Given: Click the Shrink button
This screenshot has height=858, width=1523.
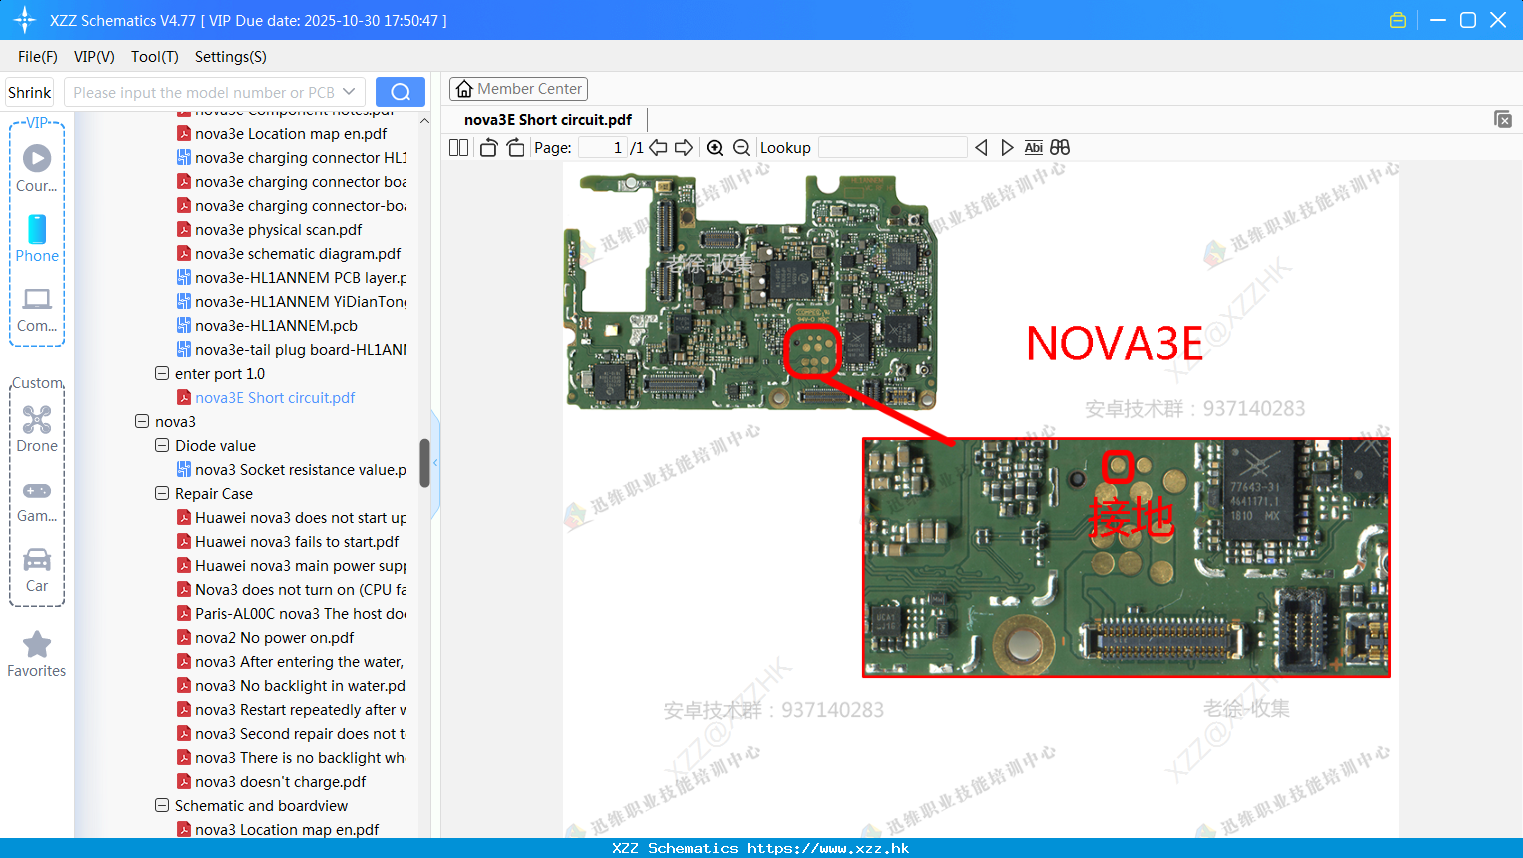Looking at the screenshot, I should click(29, 92).
